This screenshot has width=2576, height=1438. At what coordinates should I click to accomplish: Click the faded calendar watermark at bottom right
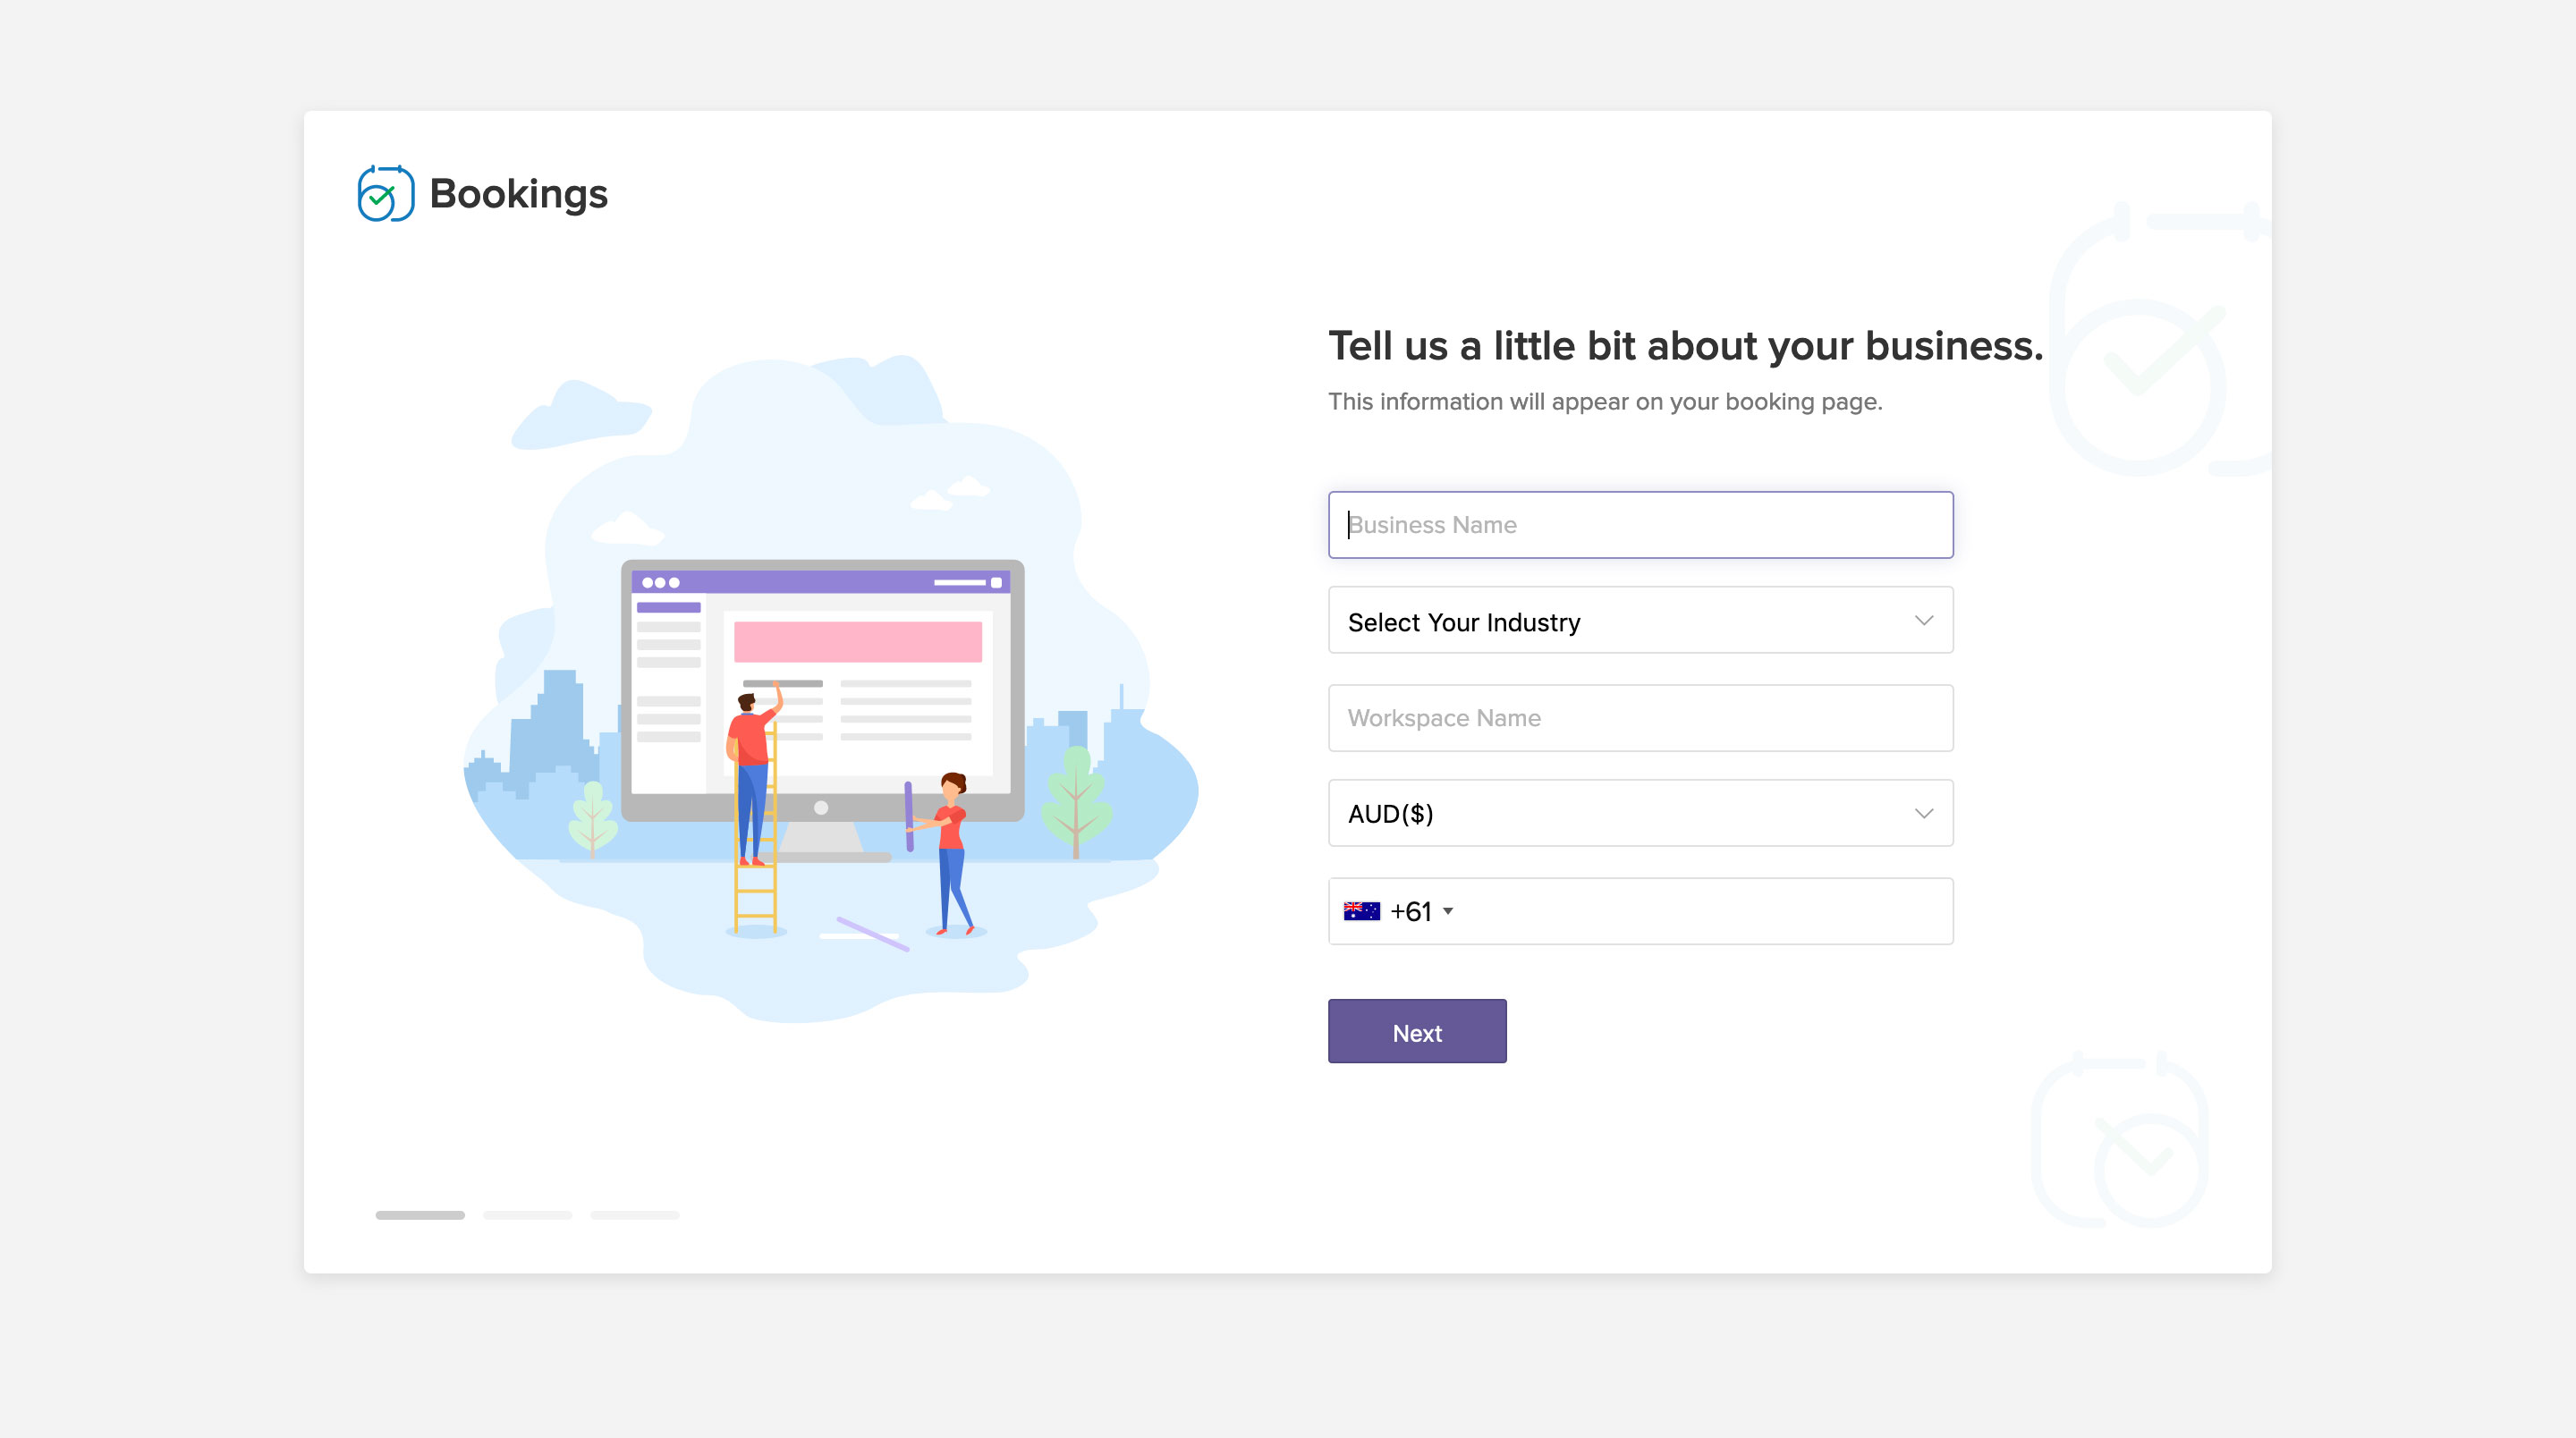(2120, 1140)
